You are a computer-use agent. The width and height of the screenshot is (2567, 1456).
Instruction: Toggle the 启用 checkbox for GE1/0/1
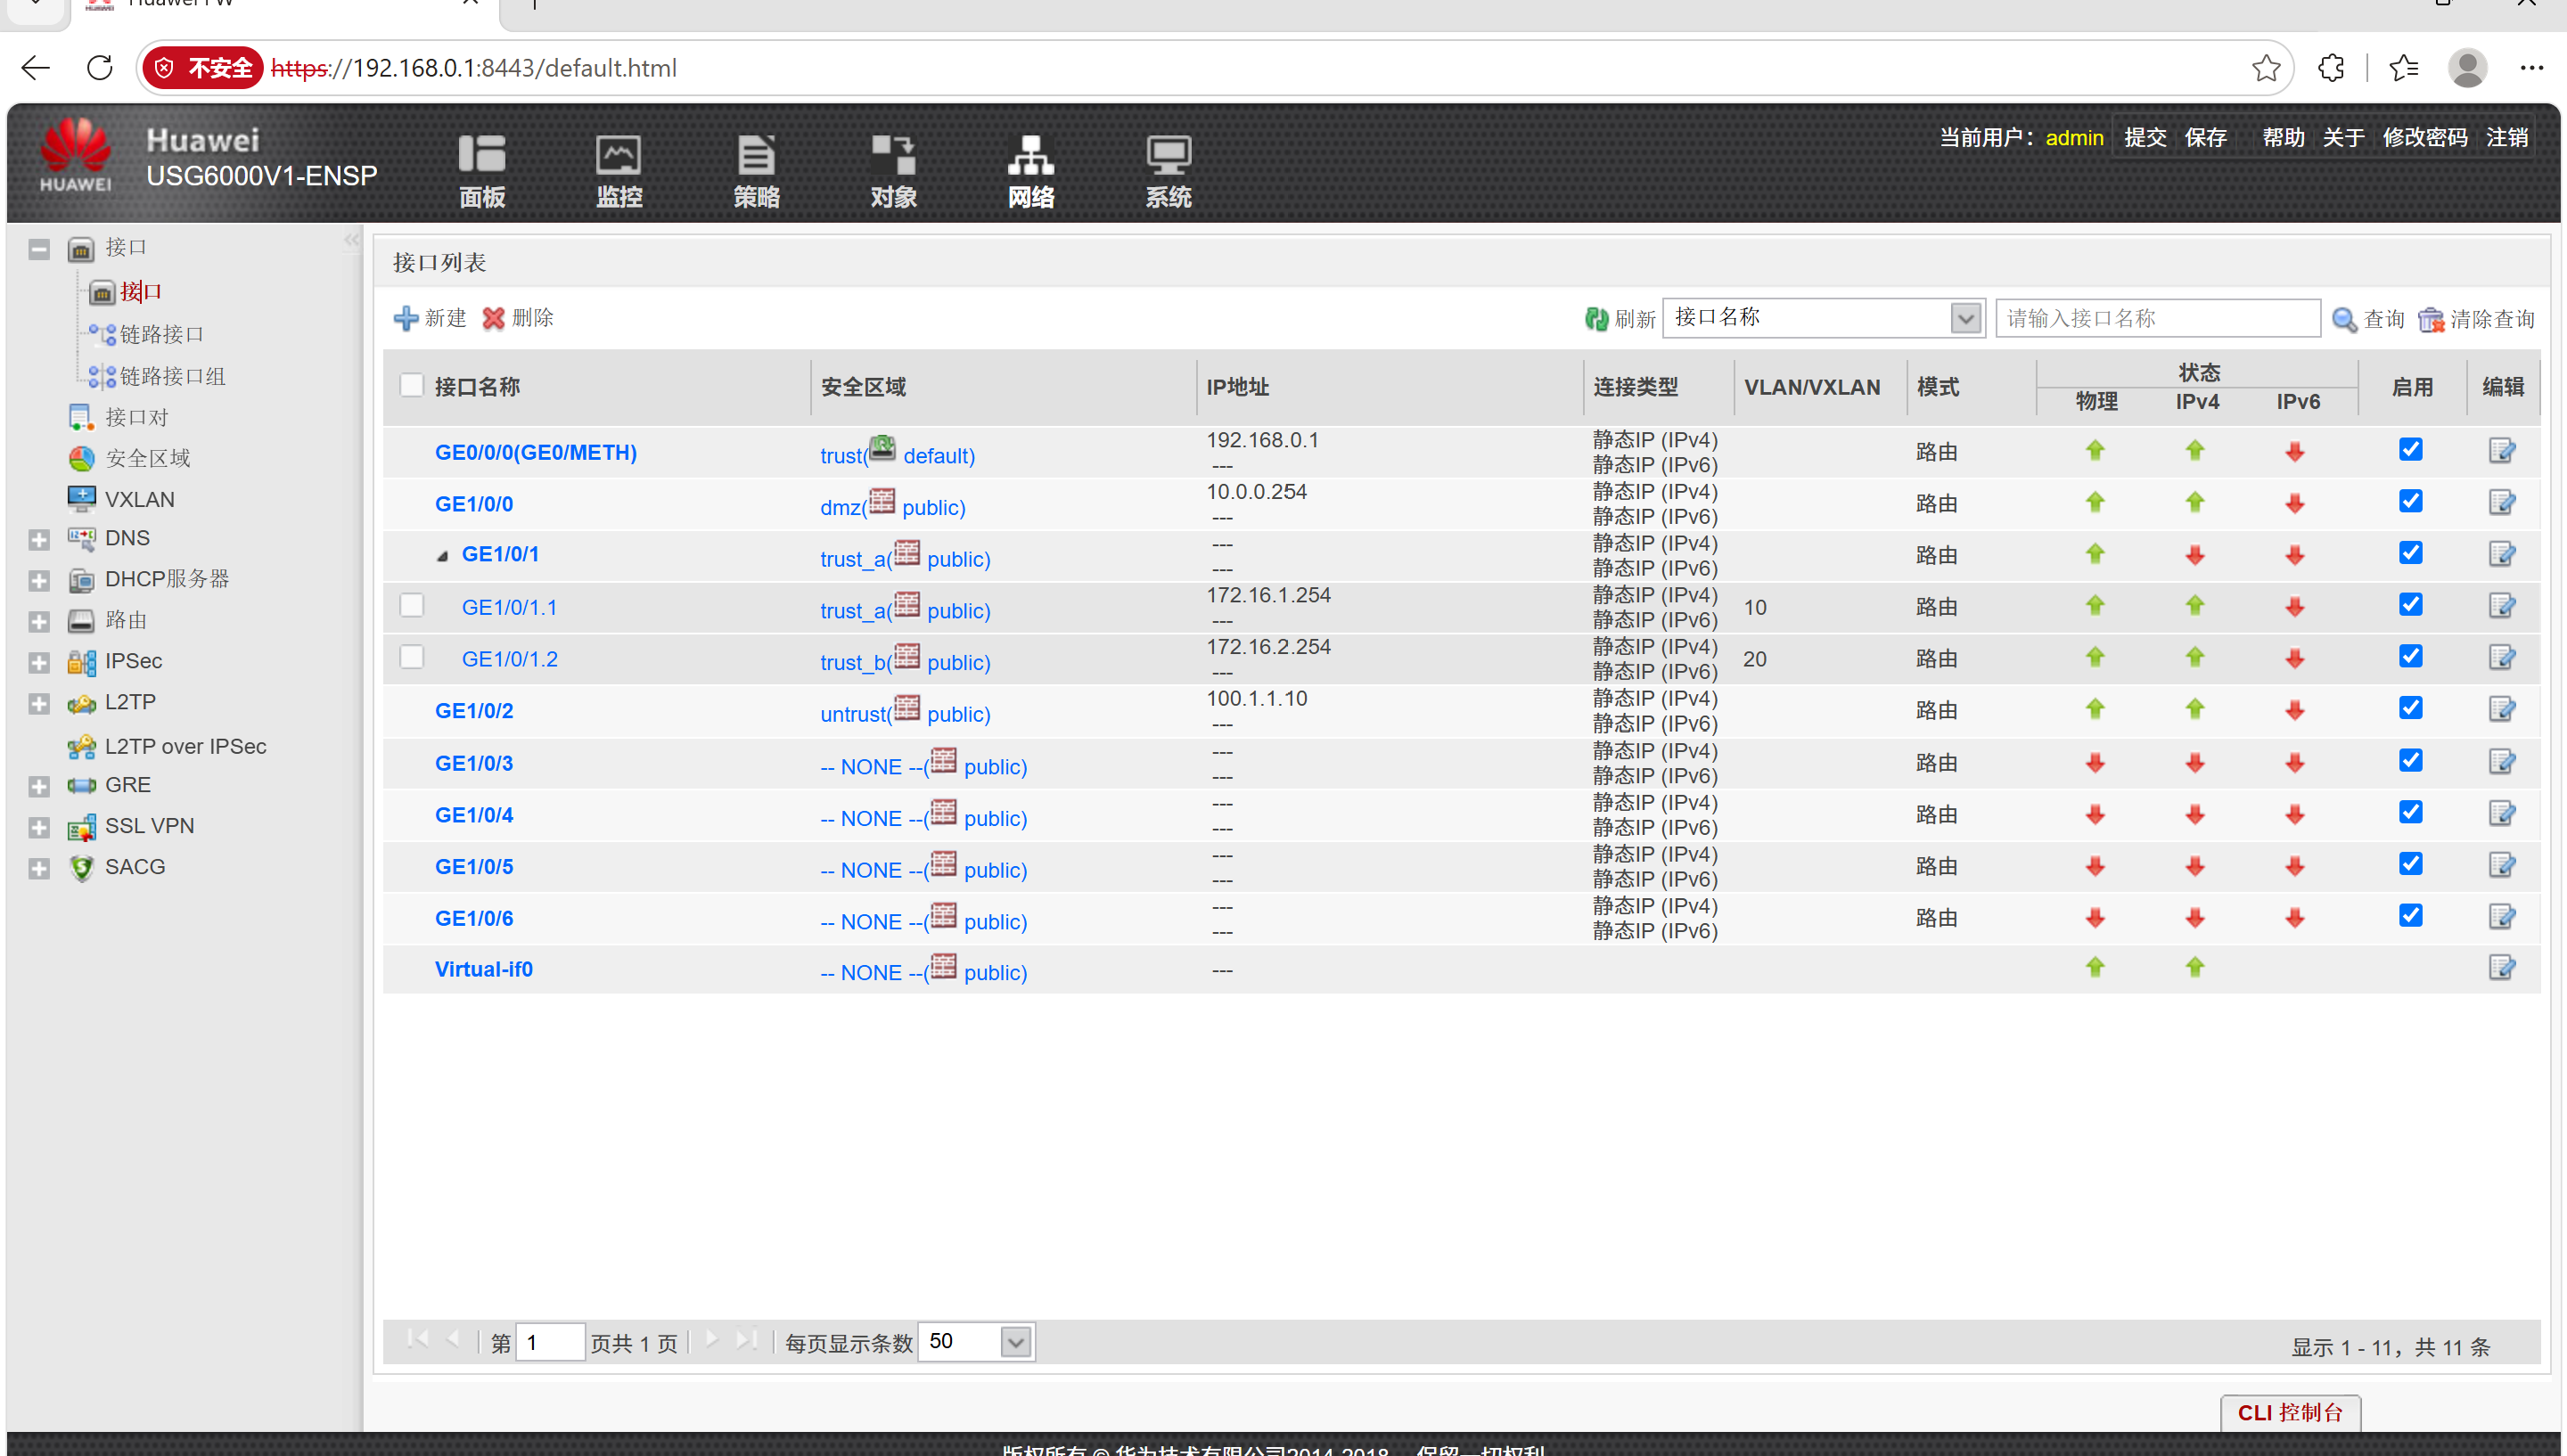pyautogui.click(x=2411, y=553)
